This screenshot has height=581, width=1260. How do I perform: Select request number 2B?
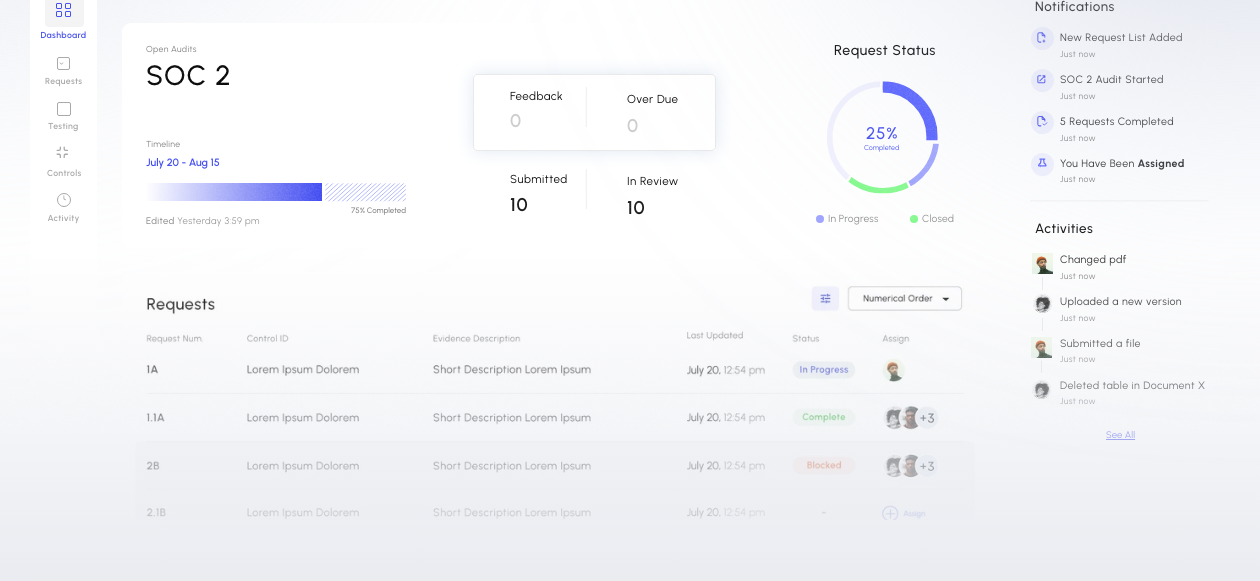(153, 466)
